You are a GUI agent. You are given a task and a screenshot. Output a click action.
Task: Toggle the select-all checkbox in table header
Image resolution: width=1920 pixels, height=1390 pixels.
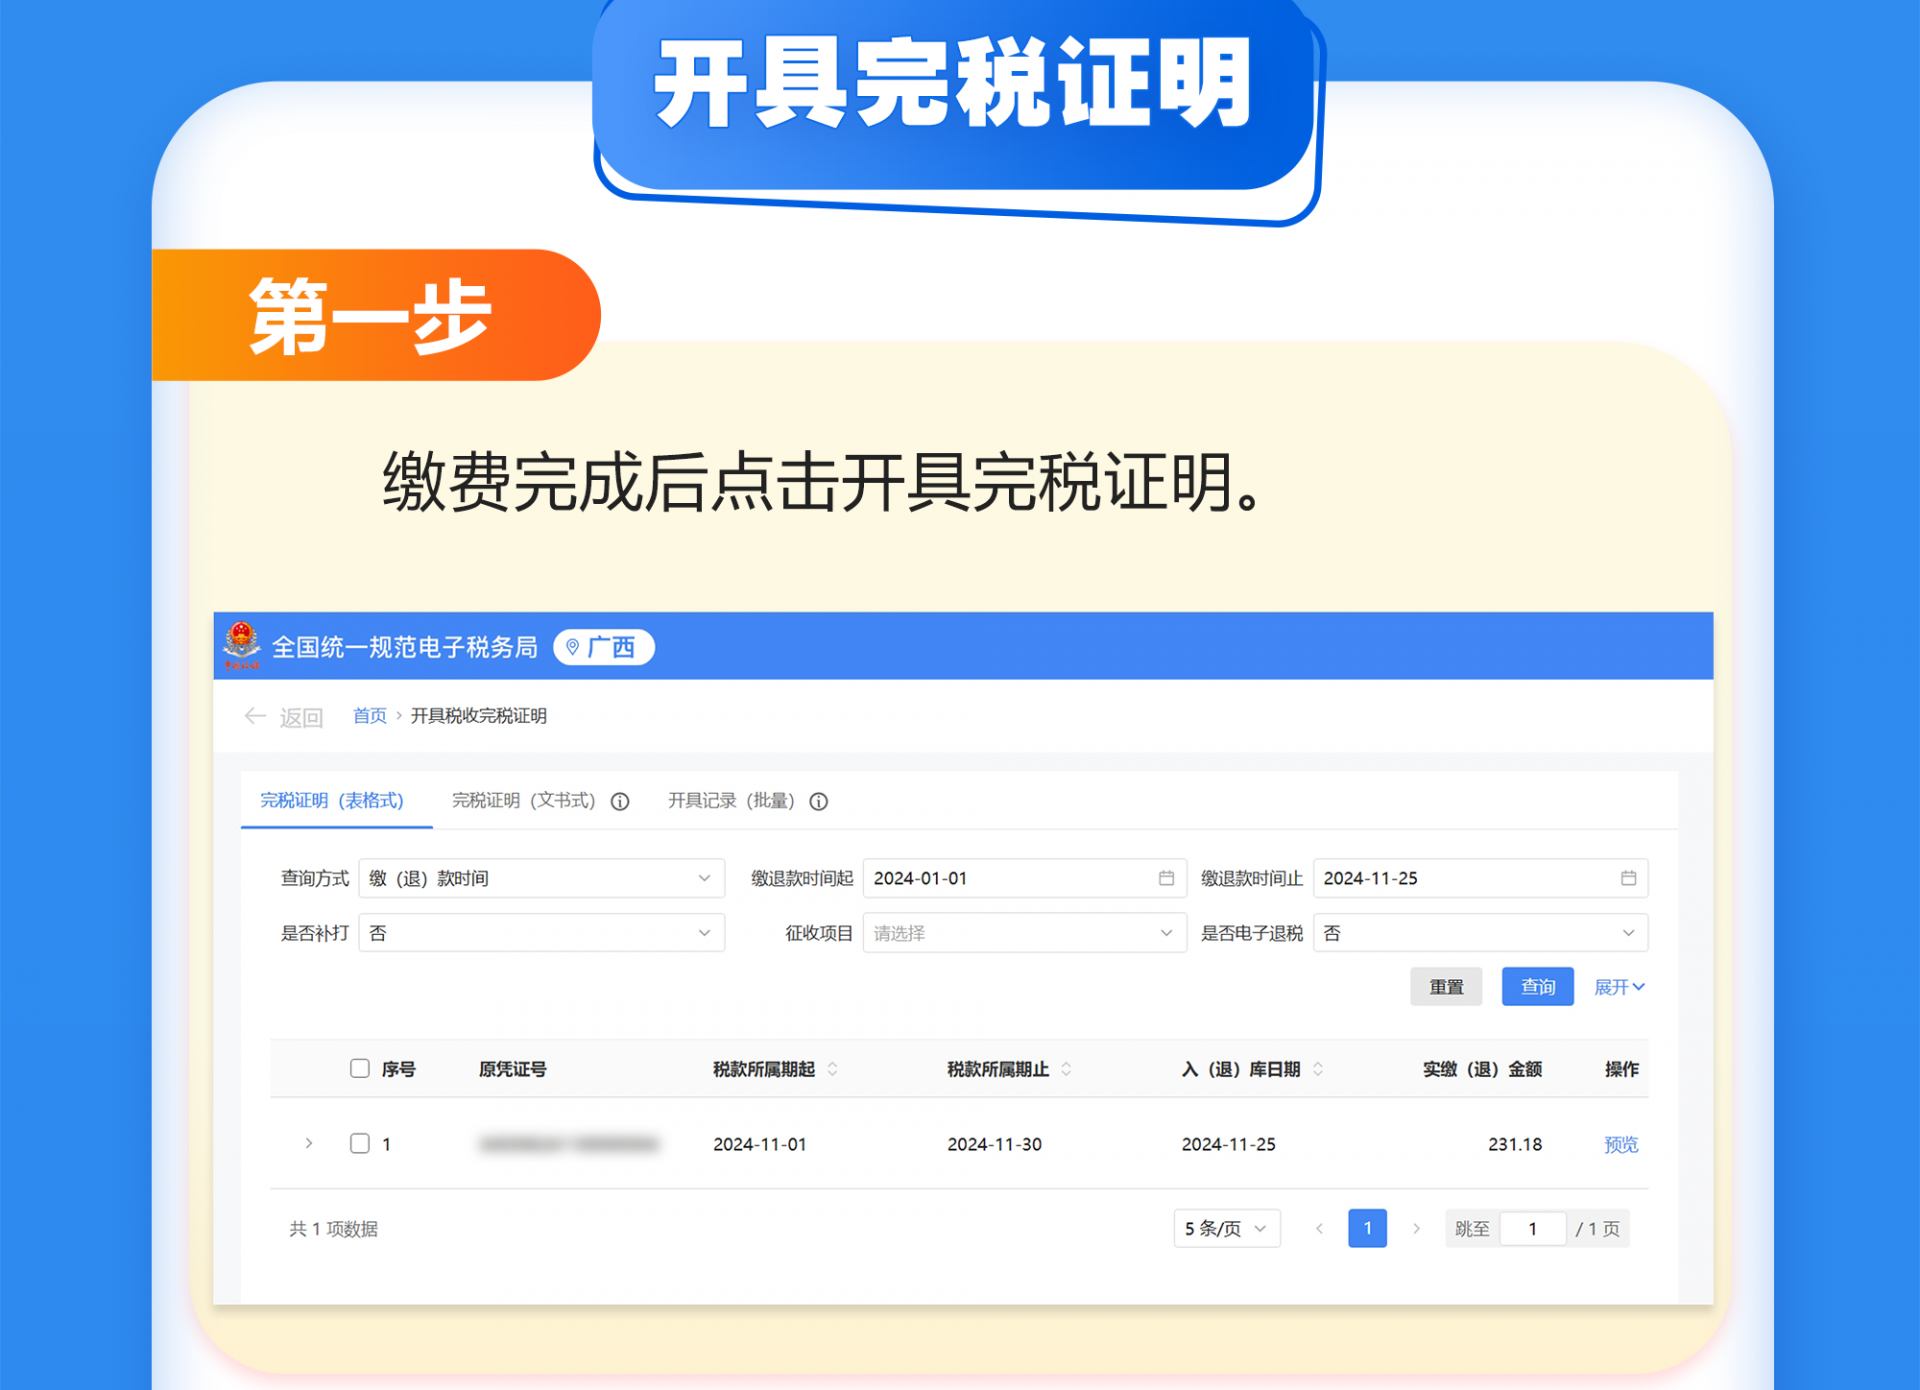point(359,1068)
